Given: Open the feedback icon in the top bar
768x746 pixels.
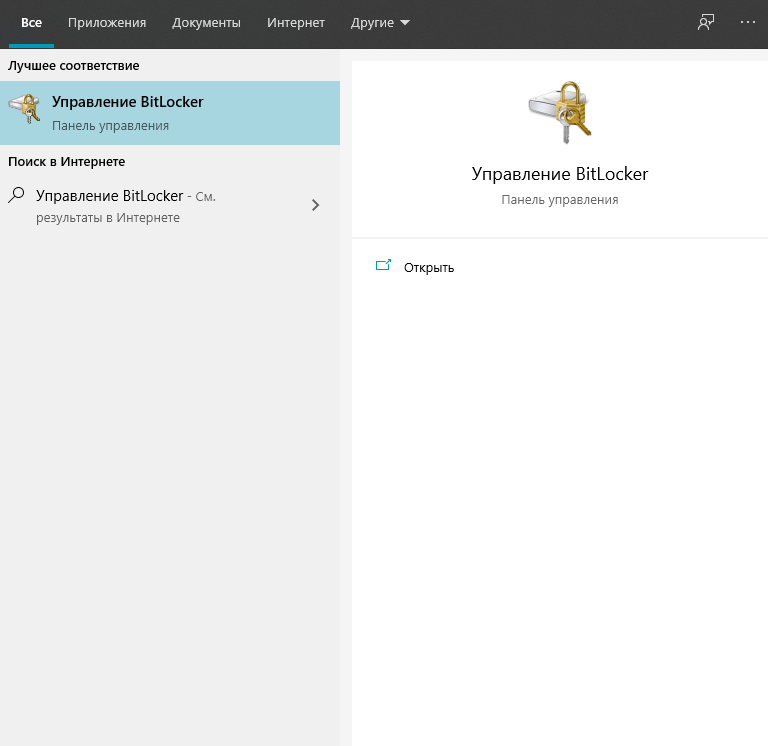Looking at the screenshot, I should click(706, 22).
